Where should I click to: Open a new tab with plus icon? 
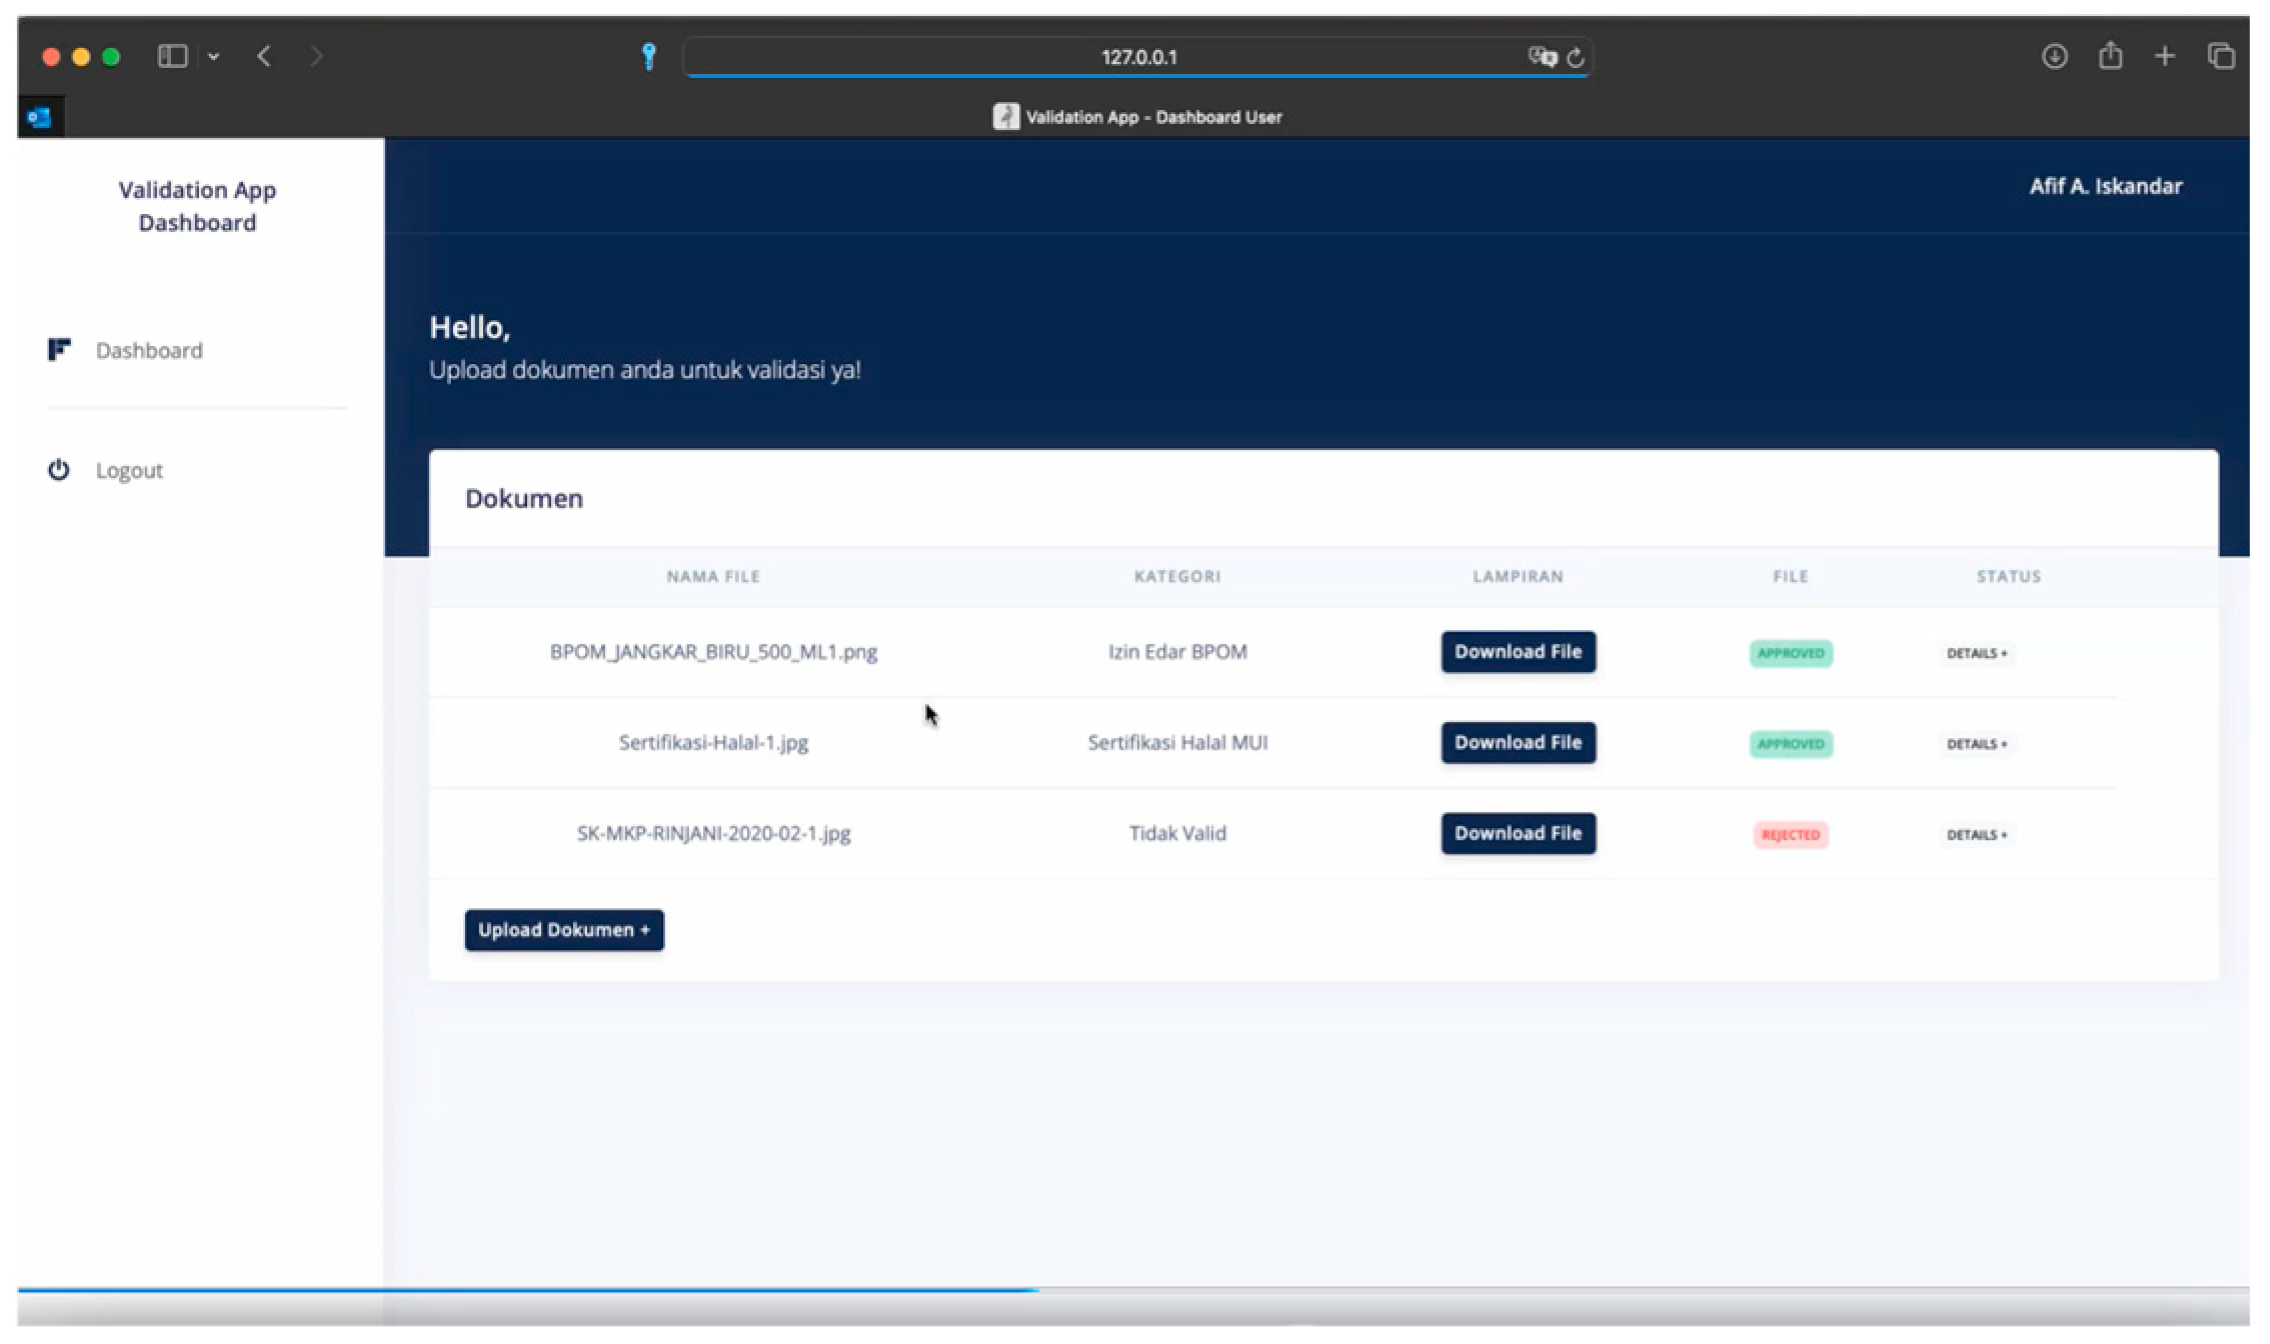(x=2164, y=57)
